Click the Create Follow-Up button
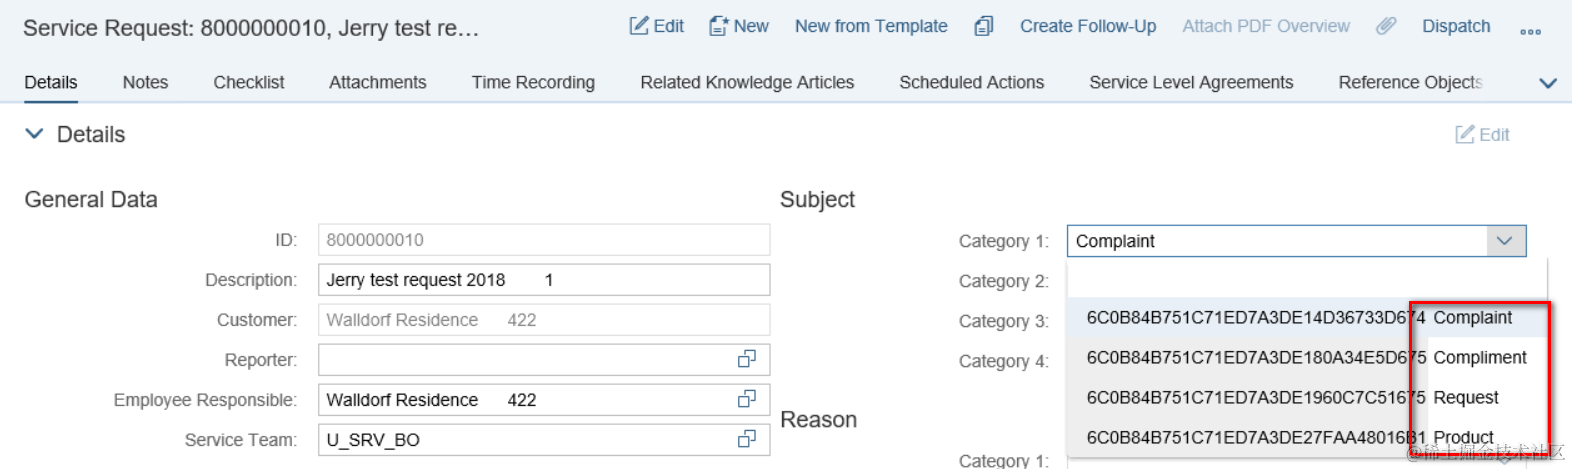Screen dimensions: 1572x469 coord(1088,26)
